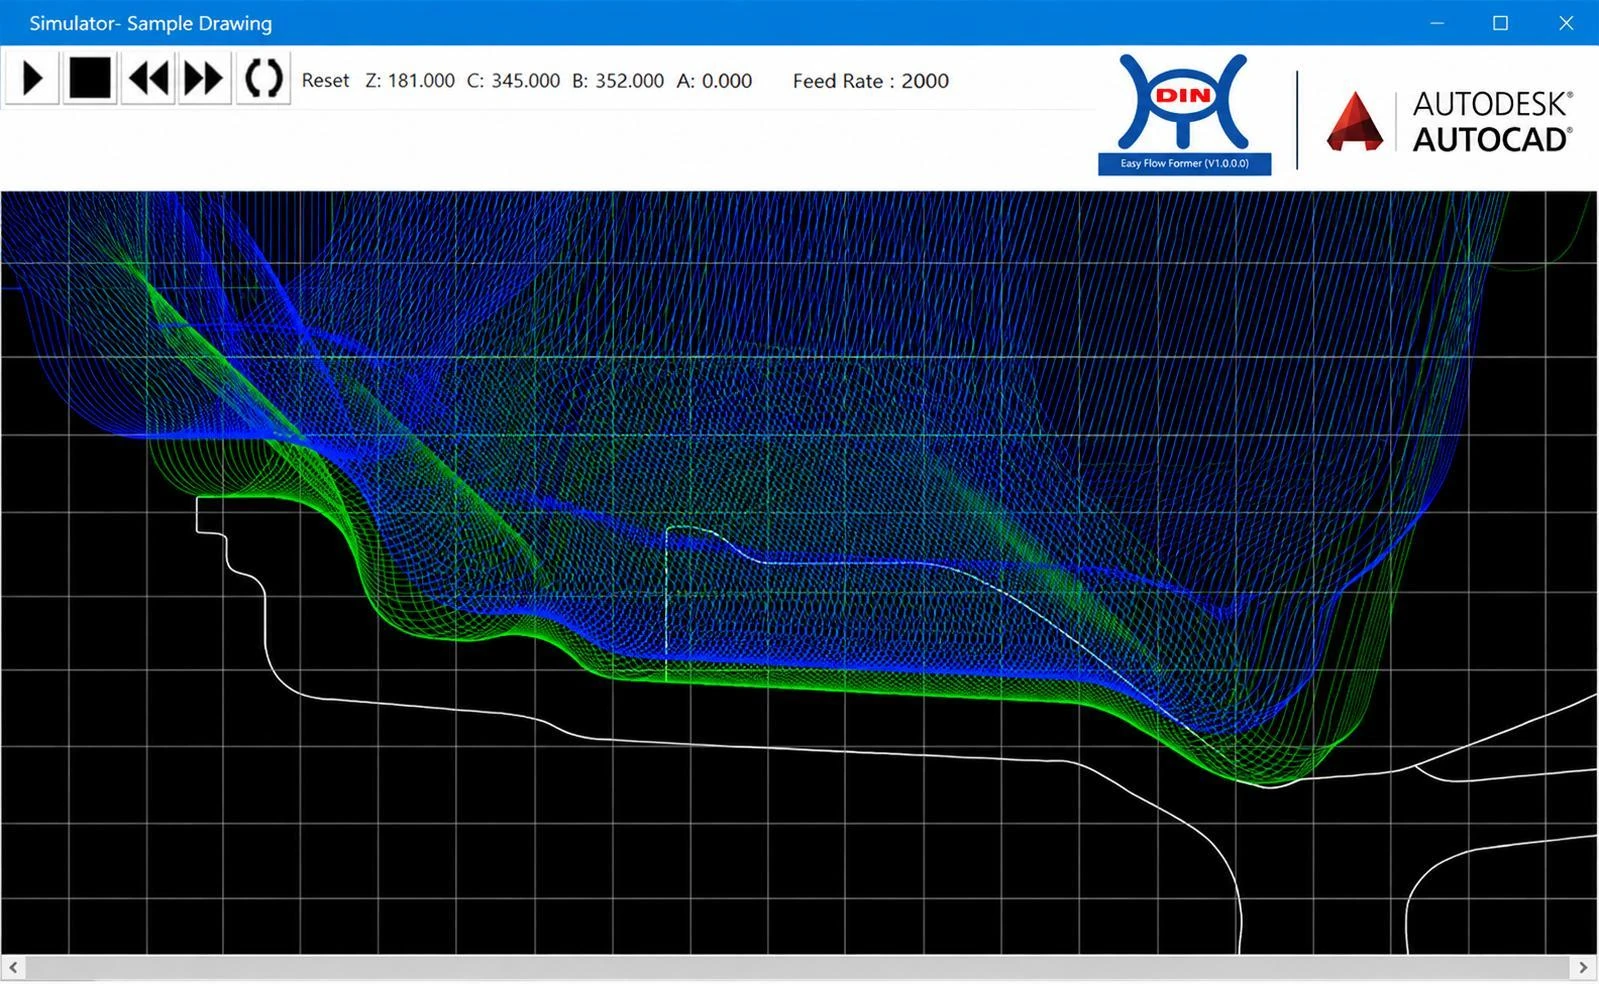Click the Reset label
Screen dimensions: 1599x984
tap(325, 81)
